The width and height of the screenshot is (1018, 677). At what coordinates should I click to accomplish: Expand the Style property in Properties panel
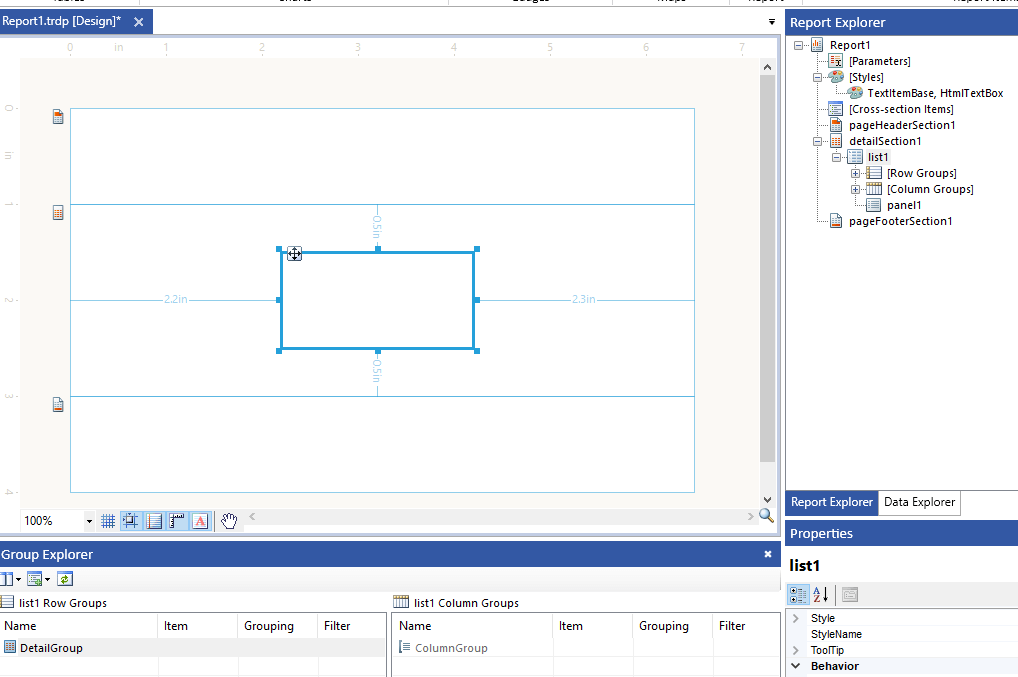tap(798, 617)
